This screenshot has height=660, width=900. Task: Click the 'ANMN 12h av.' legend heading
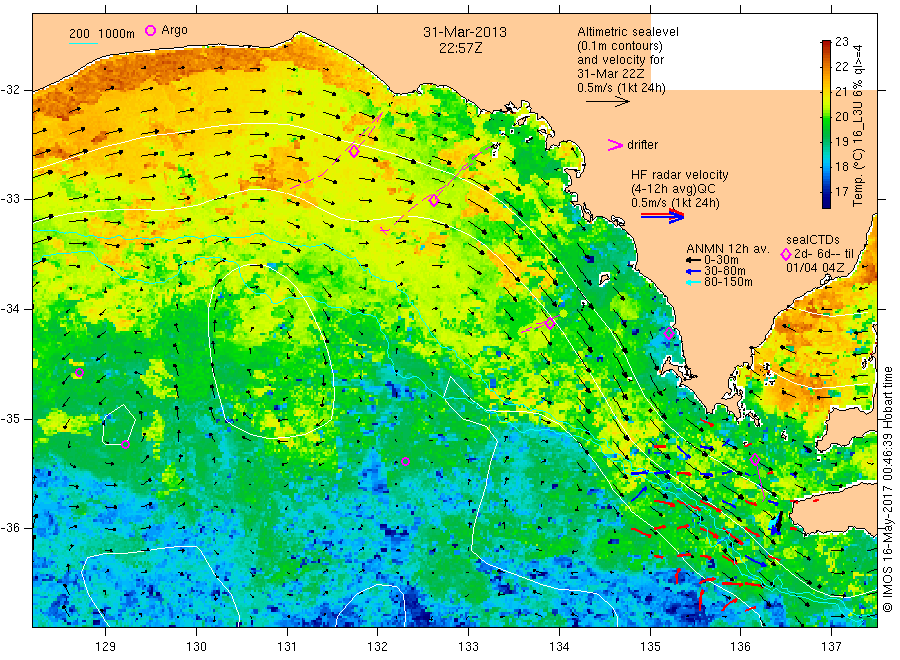click(728, 249)
